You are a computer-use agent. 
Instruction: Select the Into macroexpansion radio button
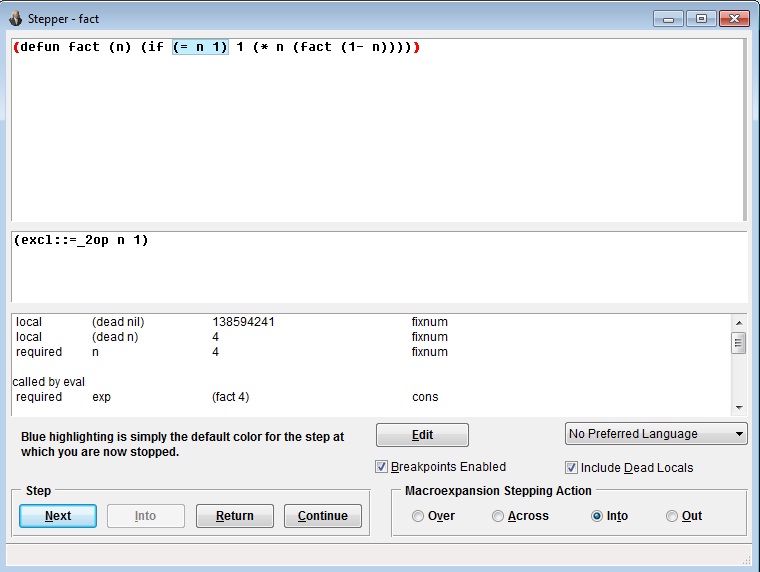point(597,516)
